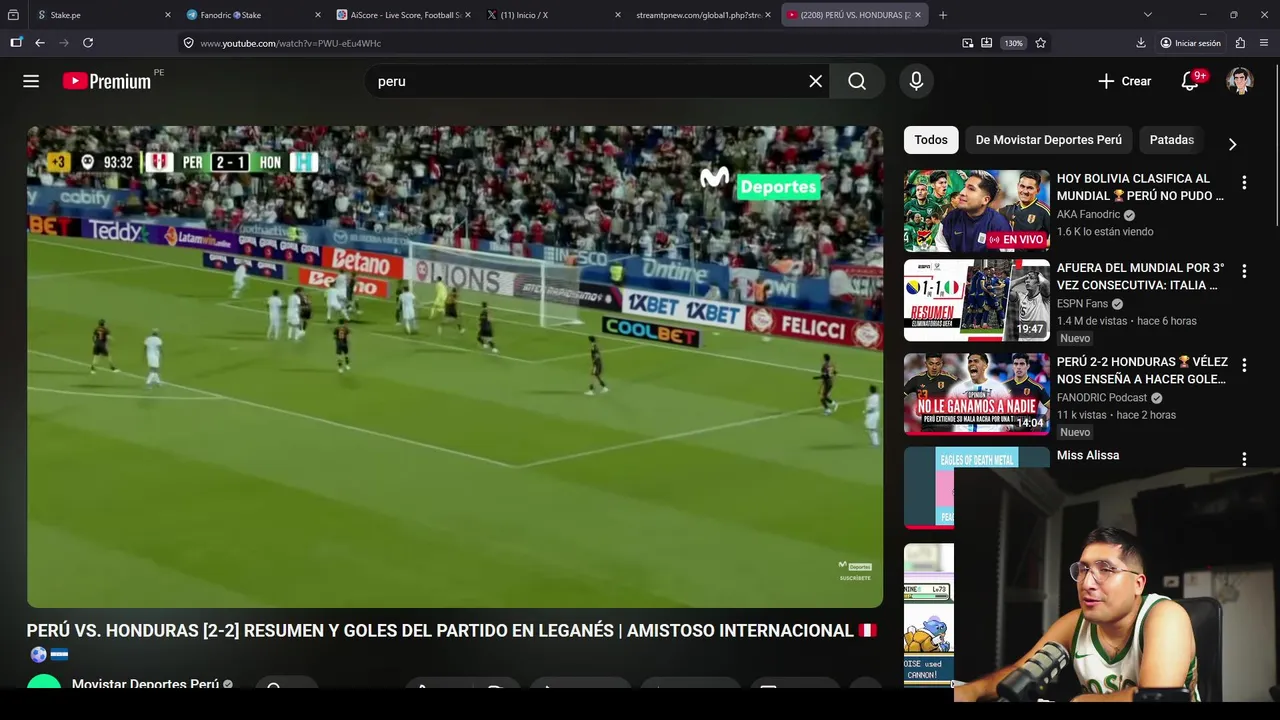Open Movistar Deportes Perú channel avatar
Viewport: 1280px width, 720px height.
(44, 684)
